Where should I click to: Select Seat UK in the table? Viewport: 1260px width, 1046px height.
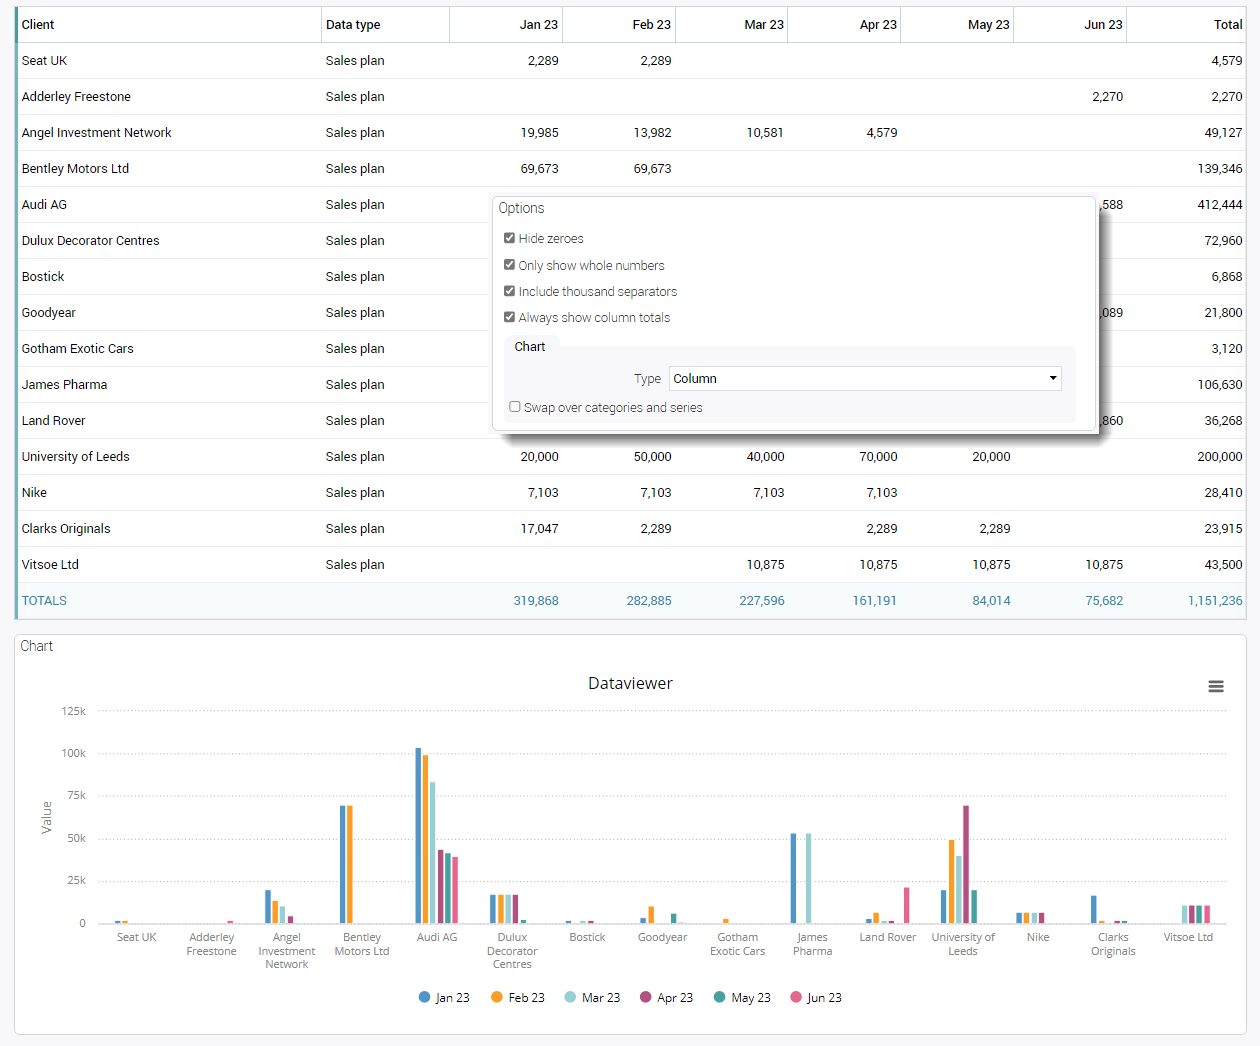pyautogui.click(x=44, y=61)
